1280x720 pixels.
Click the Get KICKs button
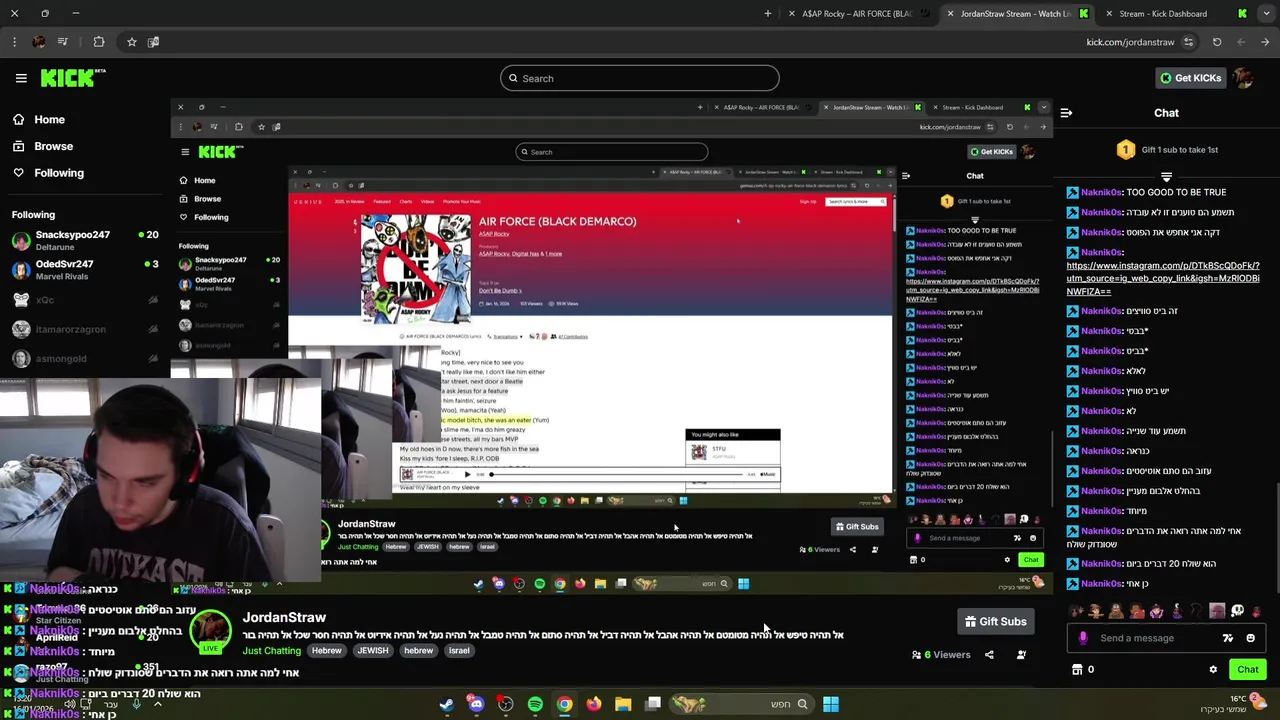(x=1189, y=78)
